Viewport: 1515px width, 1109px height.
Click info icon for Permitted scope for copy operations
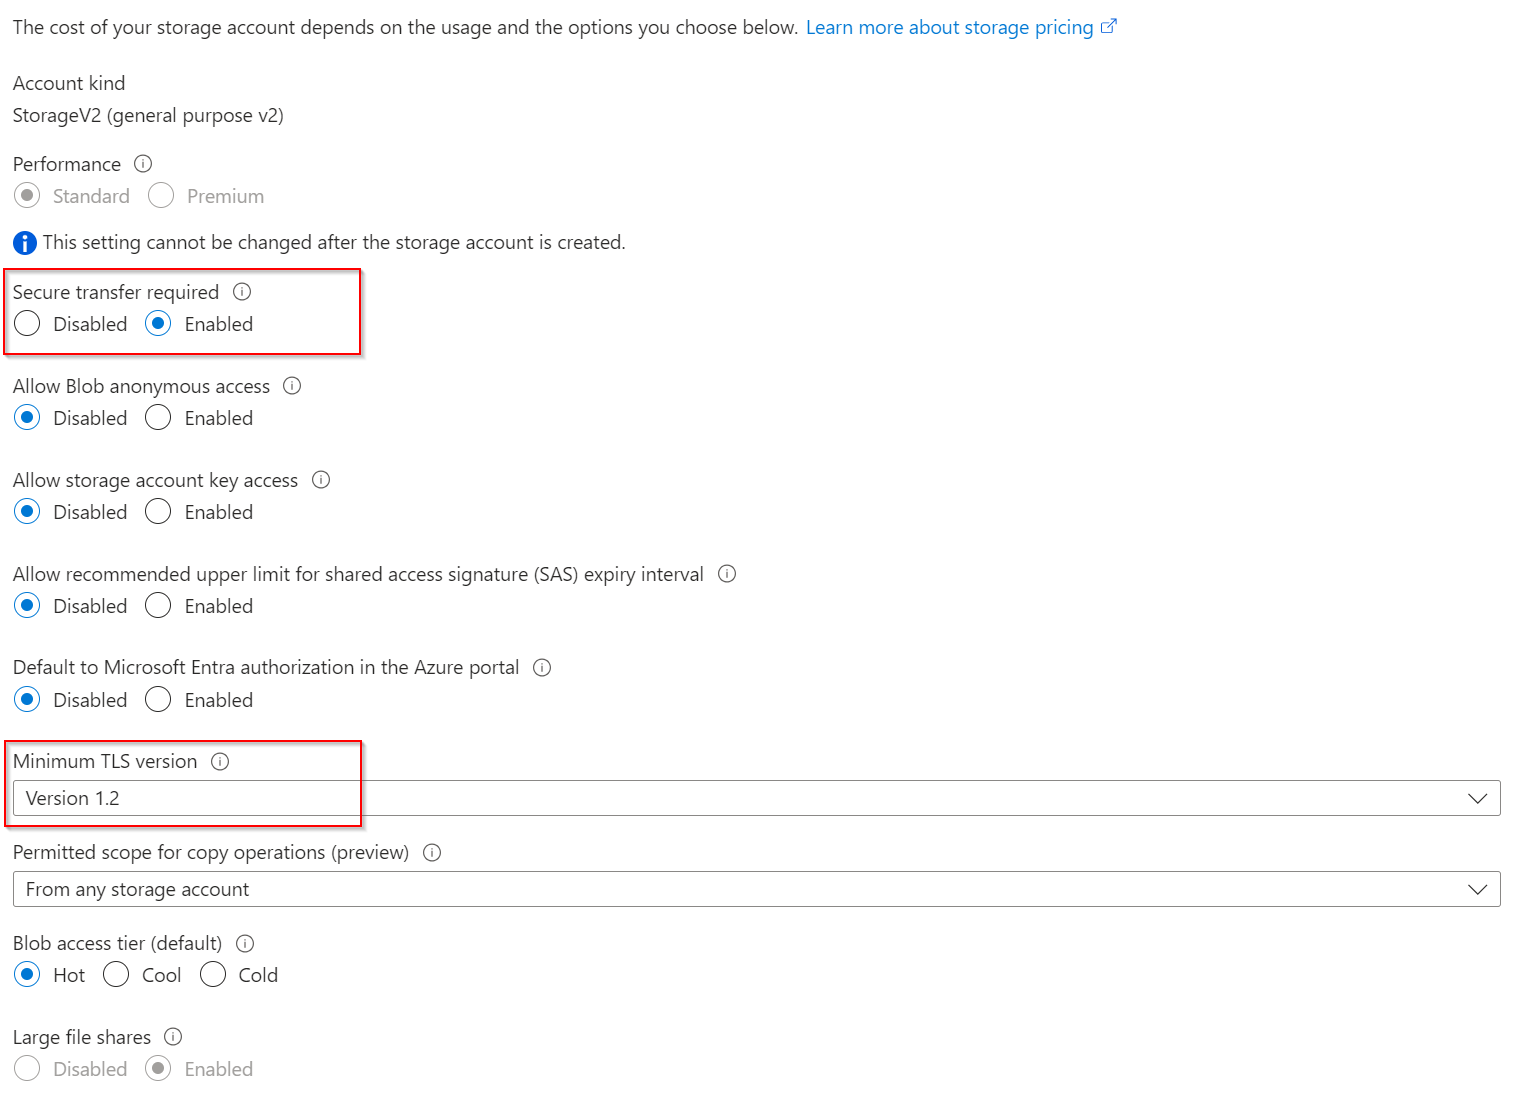(x=432, y=853)
